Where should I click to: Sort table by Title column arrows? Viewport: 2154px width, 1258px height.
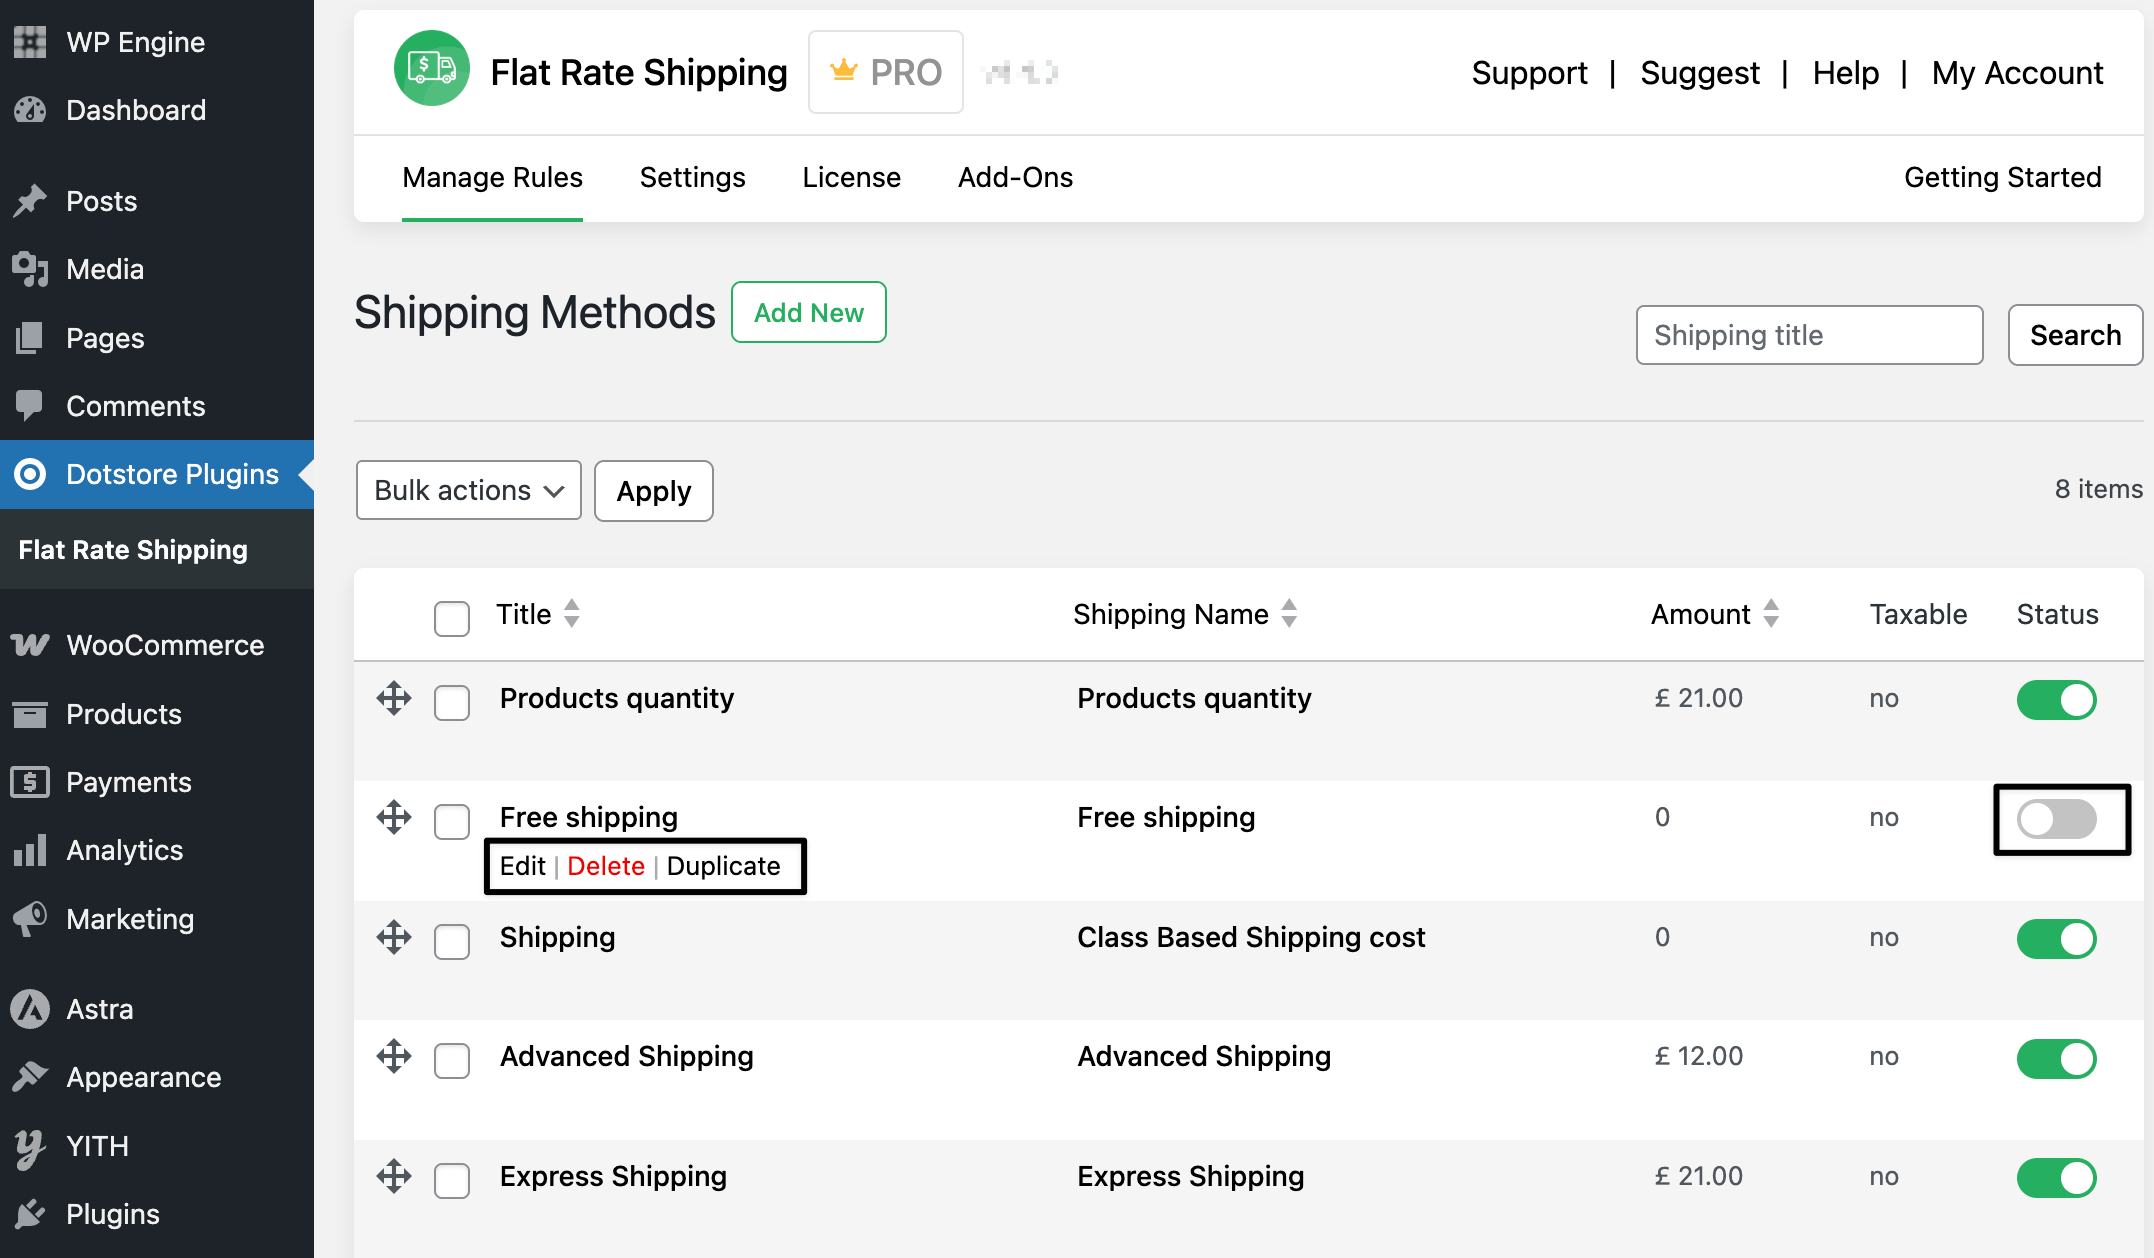(572, 613)
